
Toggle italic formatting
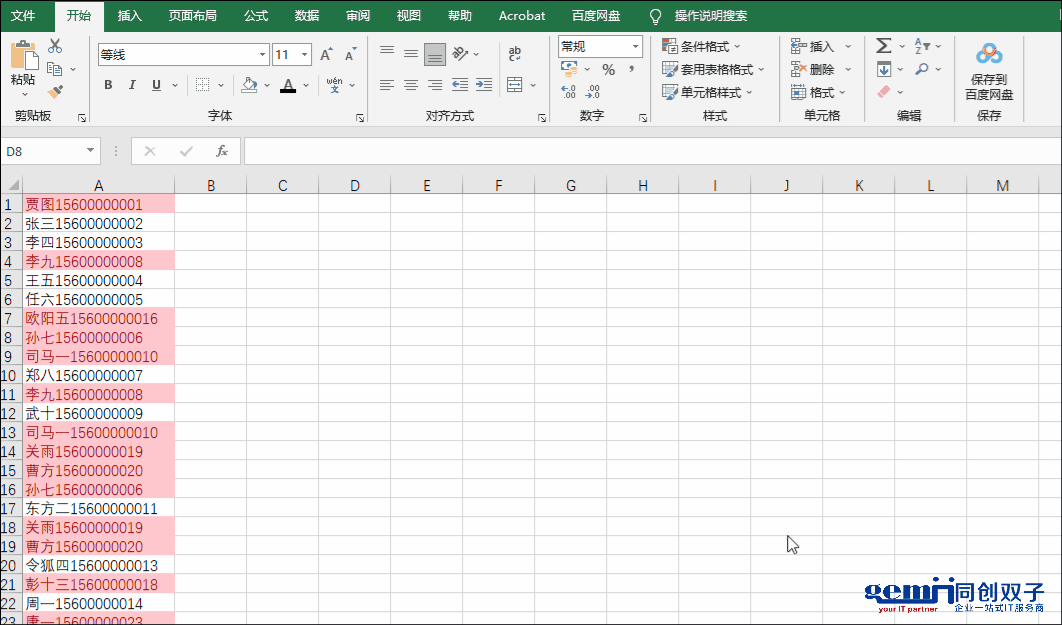click(x=132, y=85)
